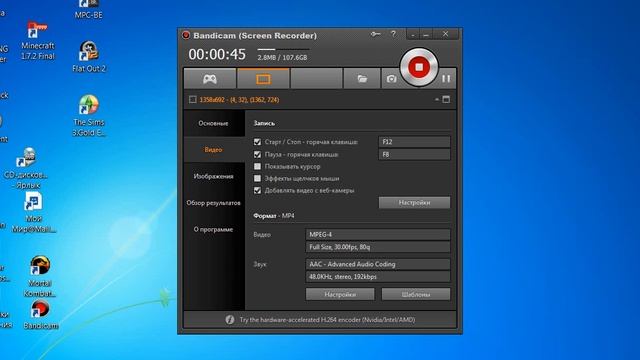The image size is (640, 360).
Task: Open Мой Мир@Mail desktop shortcut
Action: (x=33, y=212)
